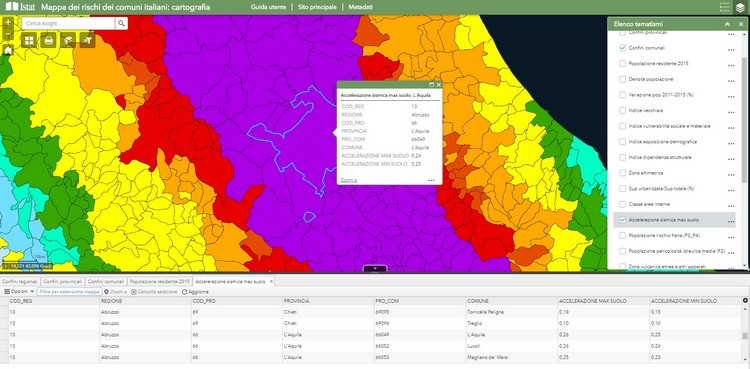Switch to Confini comunali tab
The image size is (750, 369).
click(106, 281)
